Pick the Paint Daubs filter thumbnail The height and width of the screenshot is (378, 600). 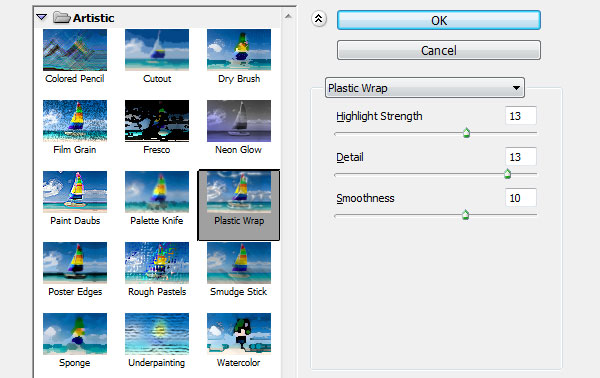[75, 192]
